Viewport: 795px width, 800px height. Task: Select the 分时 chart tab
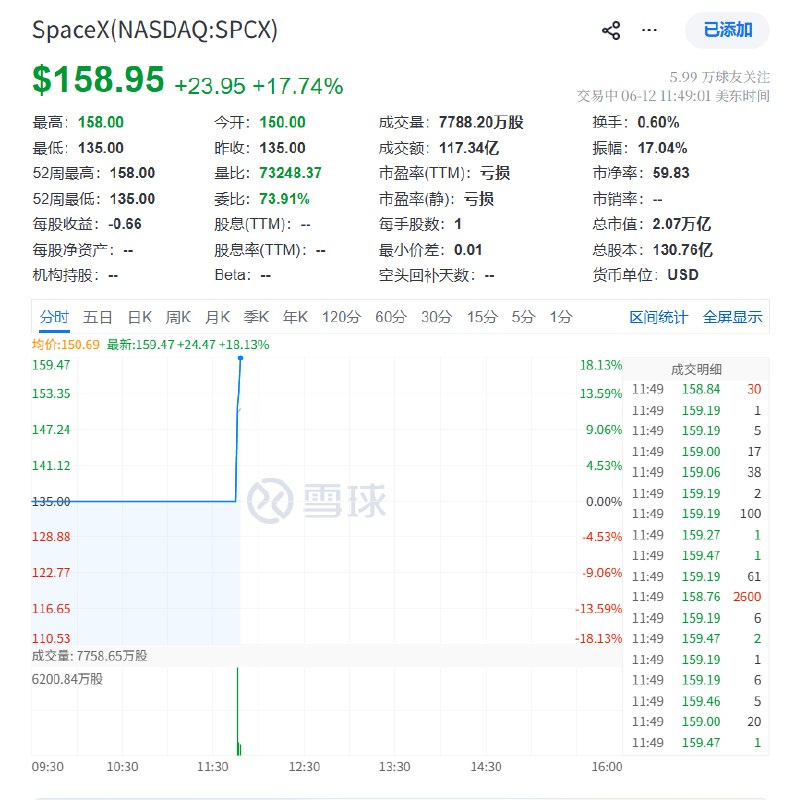point(54,317)
